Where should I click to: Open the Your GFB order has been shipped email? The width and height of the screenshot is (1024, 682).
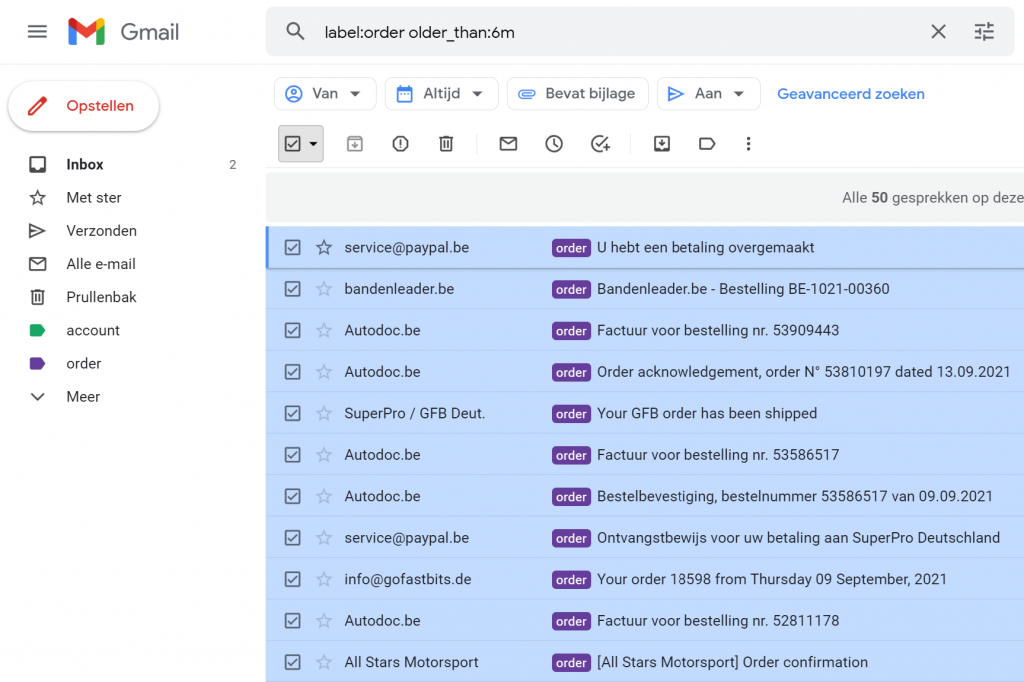coord(707,414)
